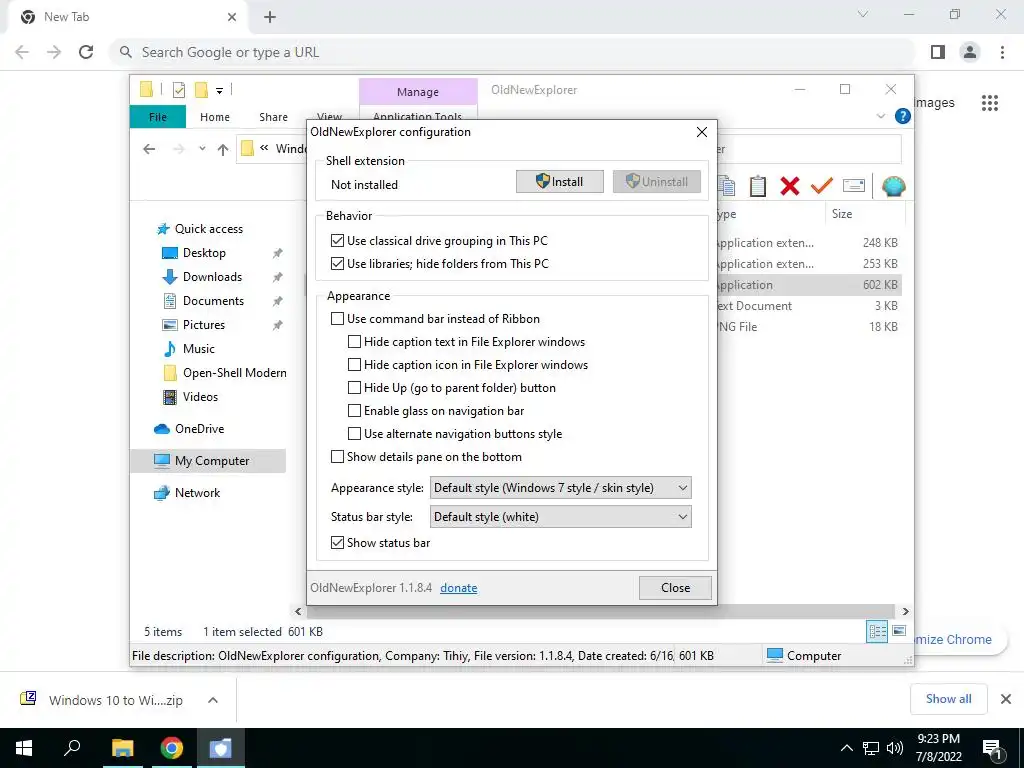The image size is (1024, 768).
Task: Select the Manage contextual tab
Action: click(x=418, y=92)
